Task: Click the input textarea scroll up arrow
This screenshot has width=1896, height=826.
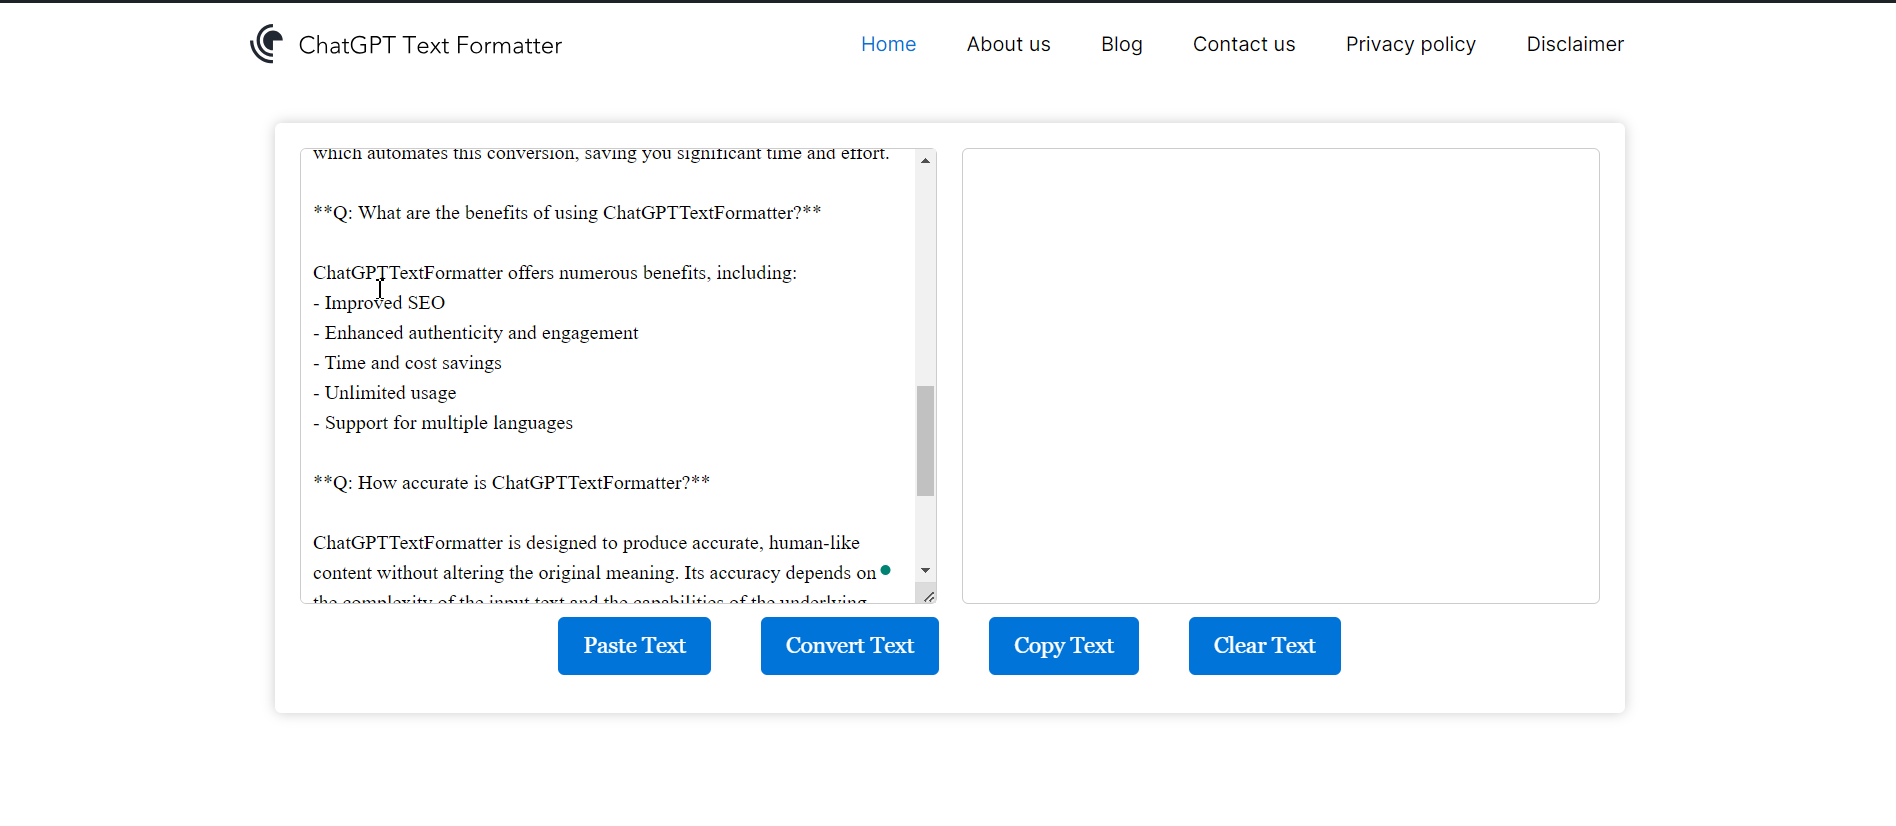Action: coord(925,160)
